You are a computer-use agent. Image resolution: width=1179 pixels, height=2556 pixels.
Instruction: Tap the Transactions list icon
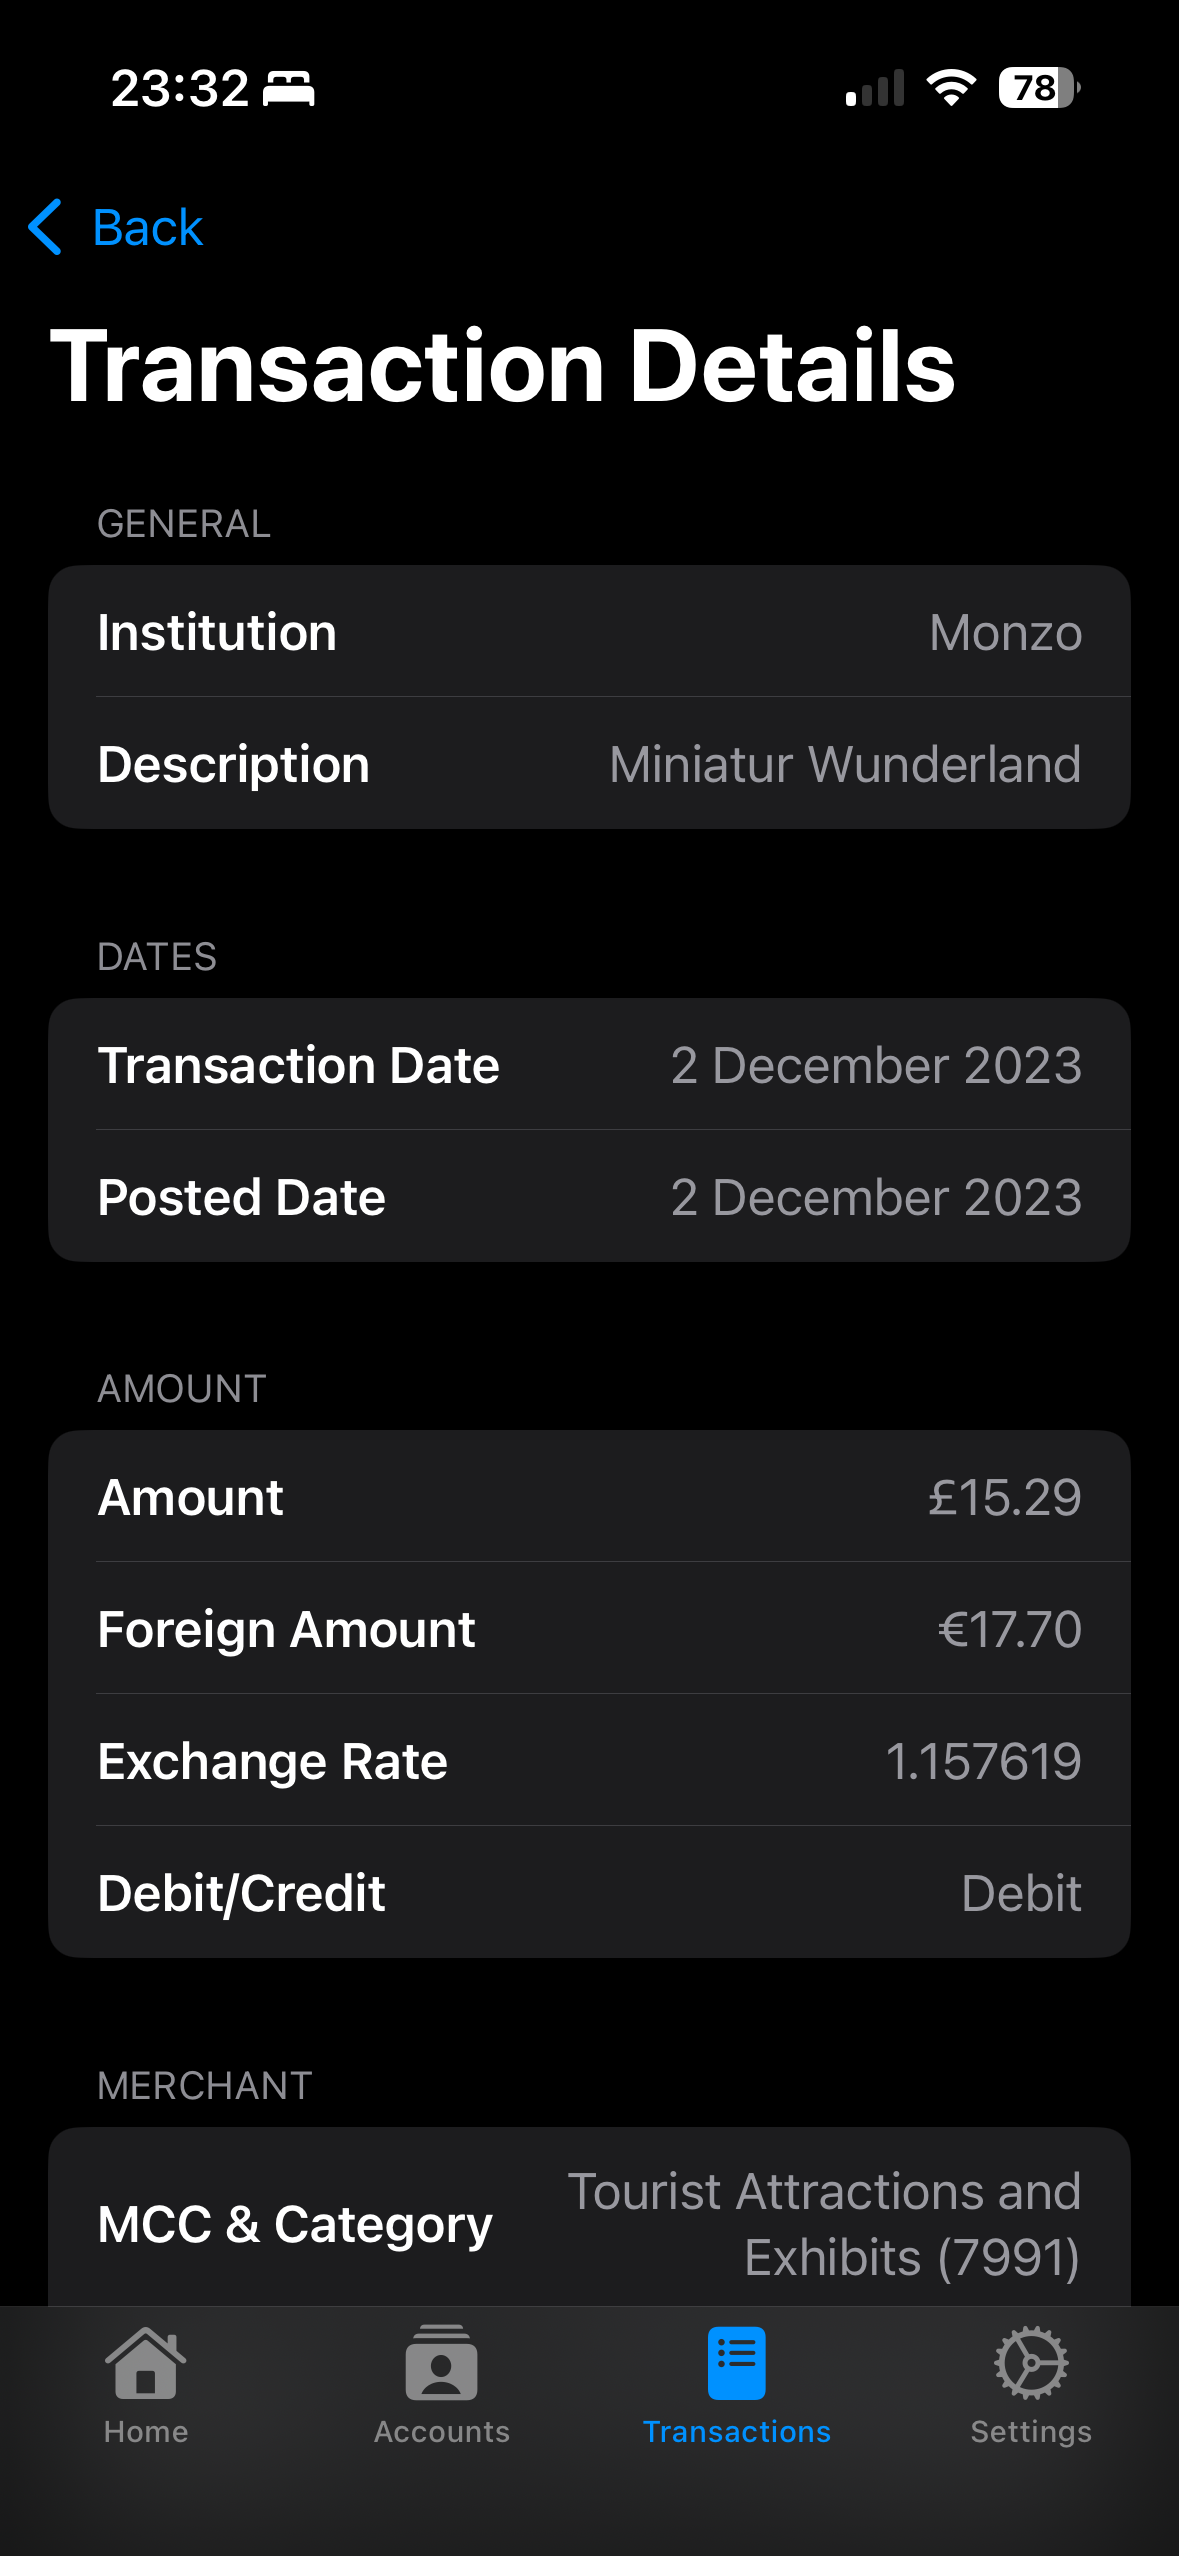tap(736, 2363)
